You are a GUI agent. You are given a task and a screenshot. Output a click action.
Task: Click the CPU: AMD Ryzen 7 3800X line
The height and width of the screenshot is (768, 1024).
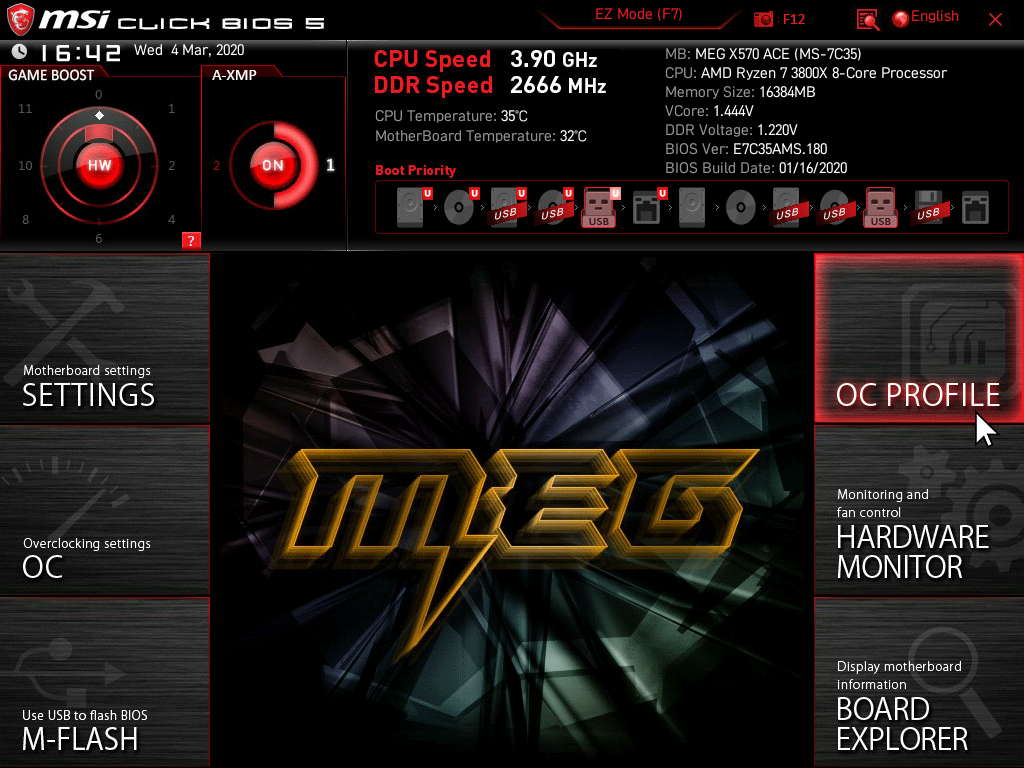[806, 73]
